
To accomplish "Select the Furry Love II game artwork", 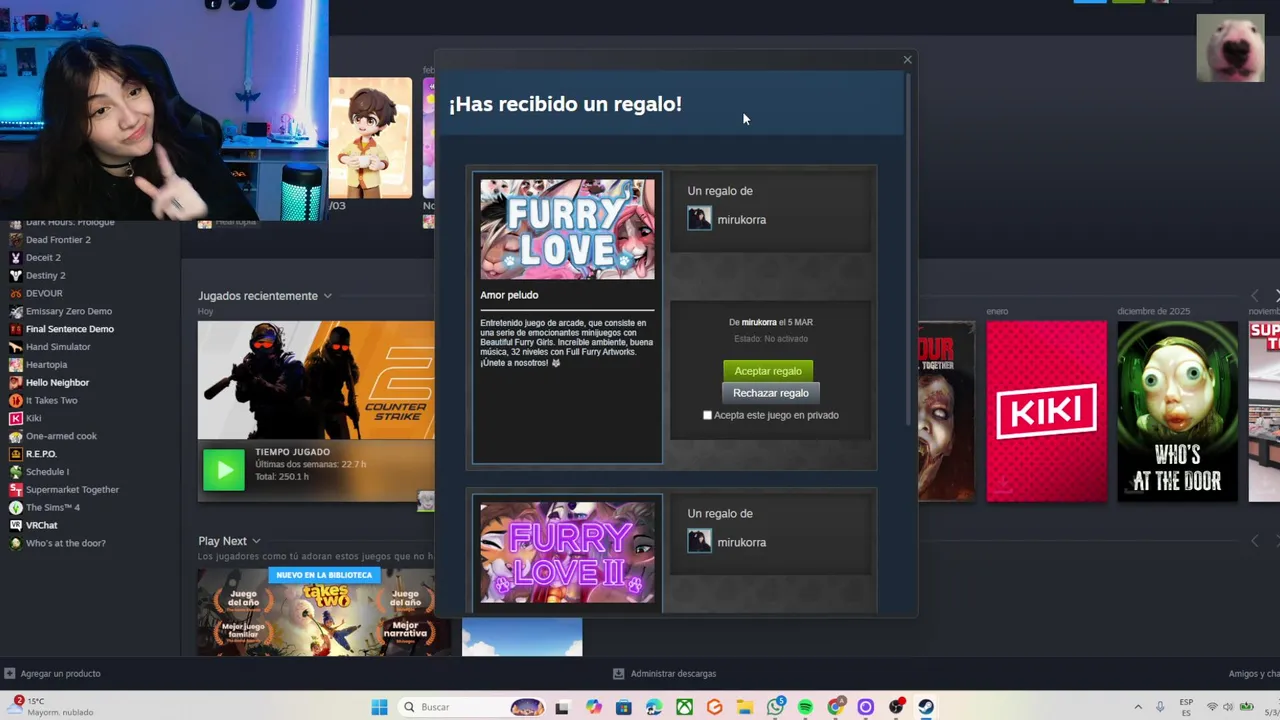I will point(567,552).
